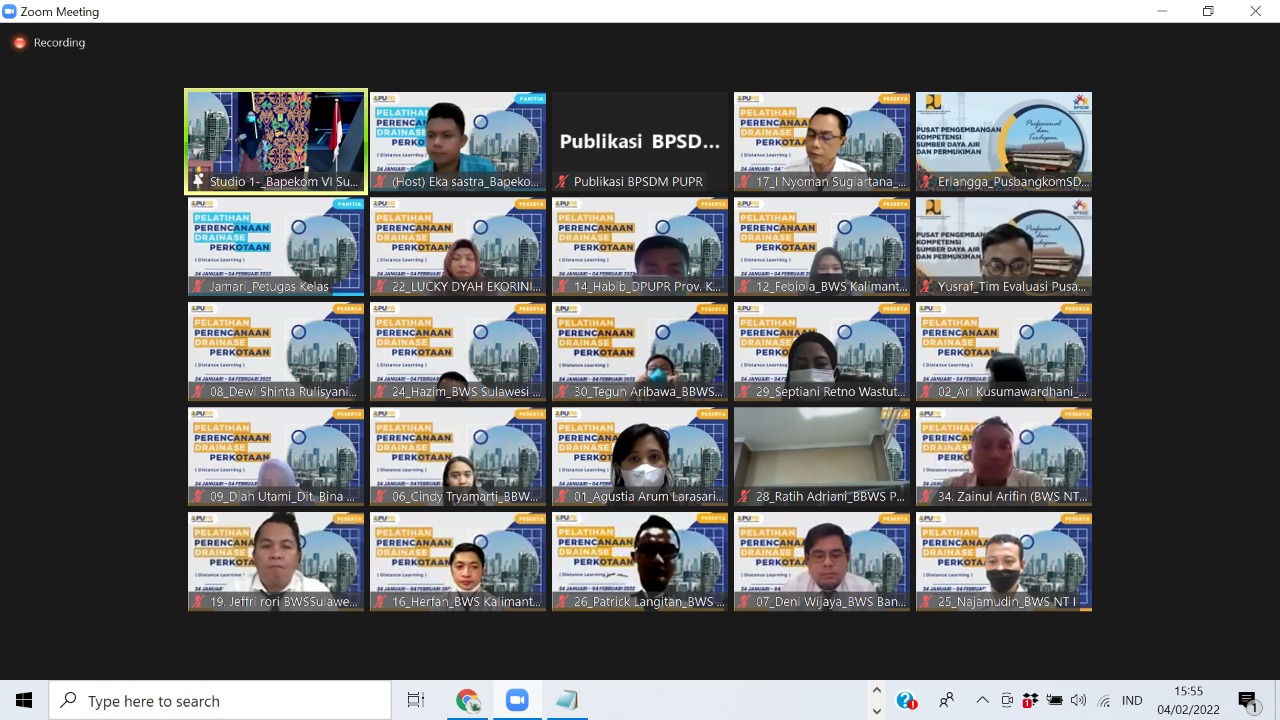Open the notification center with 1 alert

point(1247,700)
